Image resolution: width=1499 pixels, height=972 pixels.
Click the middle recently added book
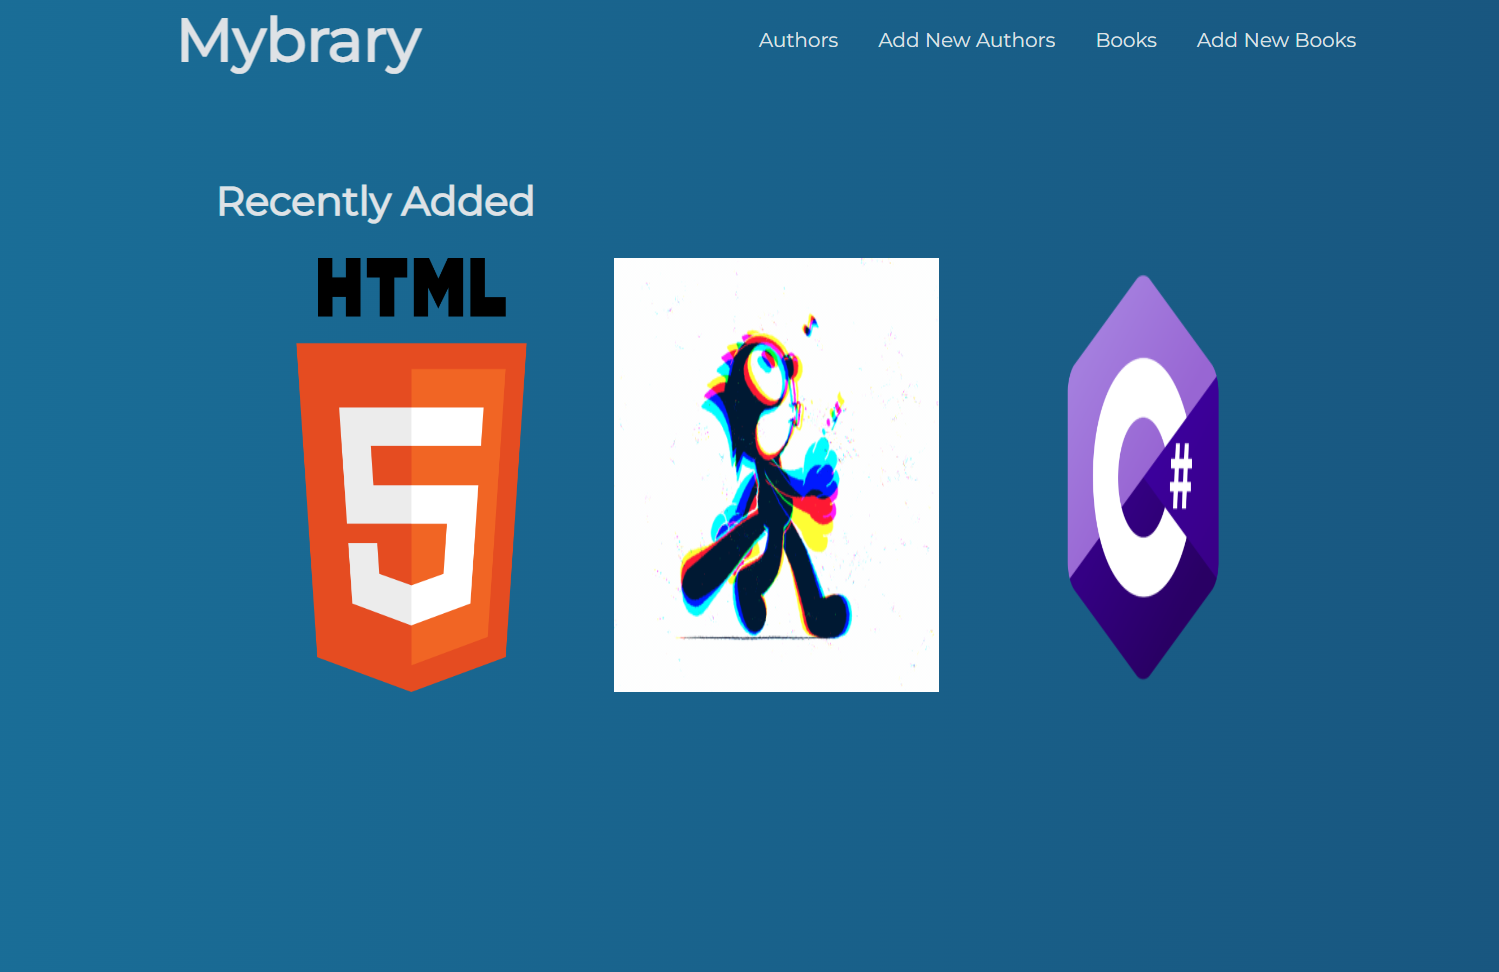(x=776, y=474)
